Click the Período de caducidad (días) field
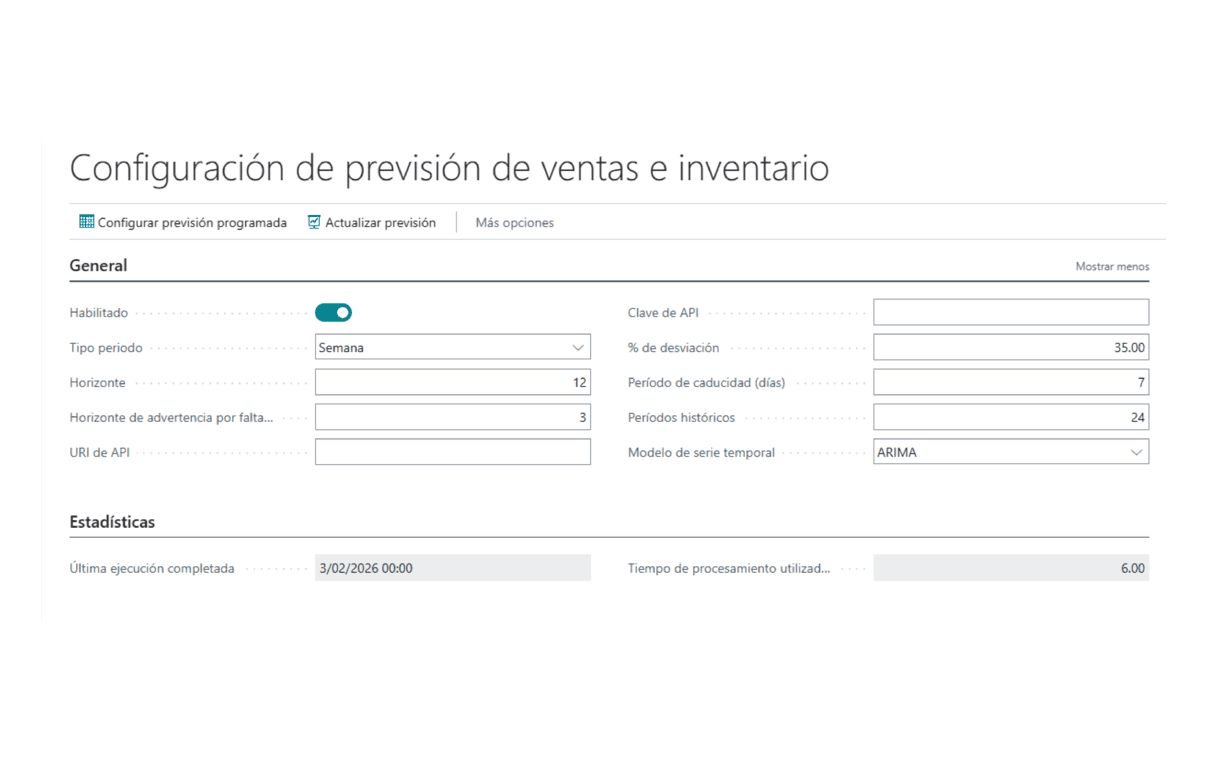The height and width of the screenshot is (764, 1232). [x=1010, y=382]
